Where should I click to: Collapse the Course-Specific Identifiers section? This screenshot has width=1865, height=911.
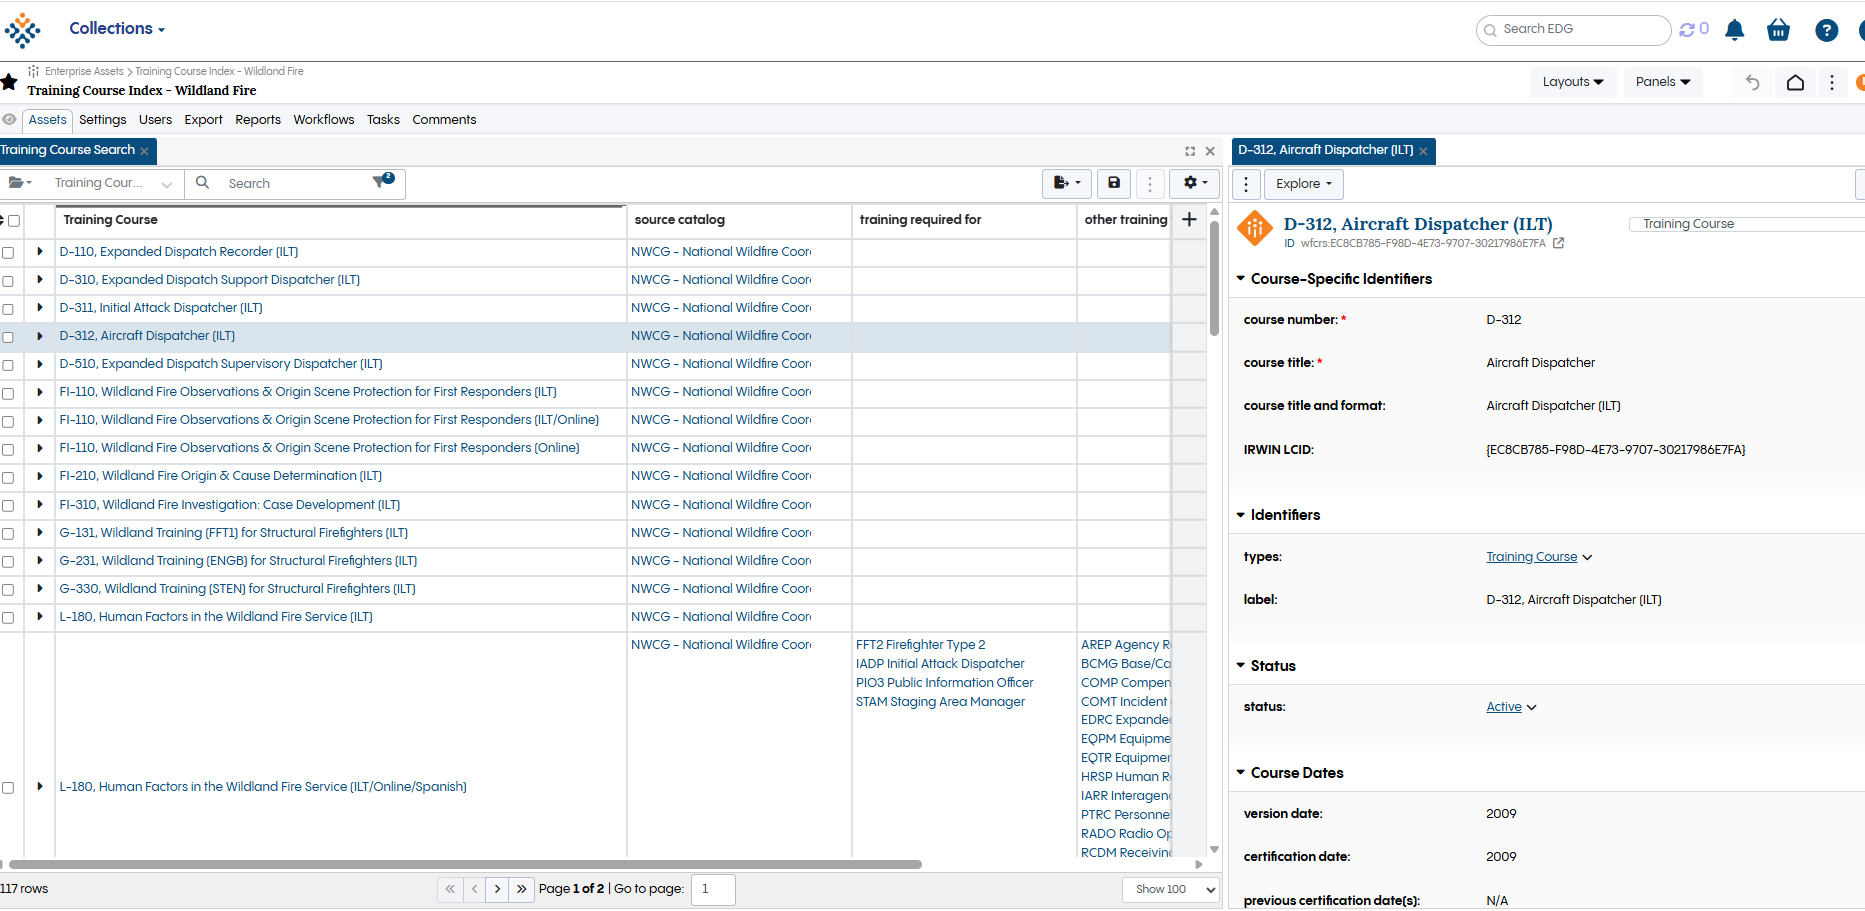point(1241,279)
